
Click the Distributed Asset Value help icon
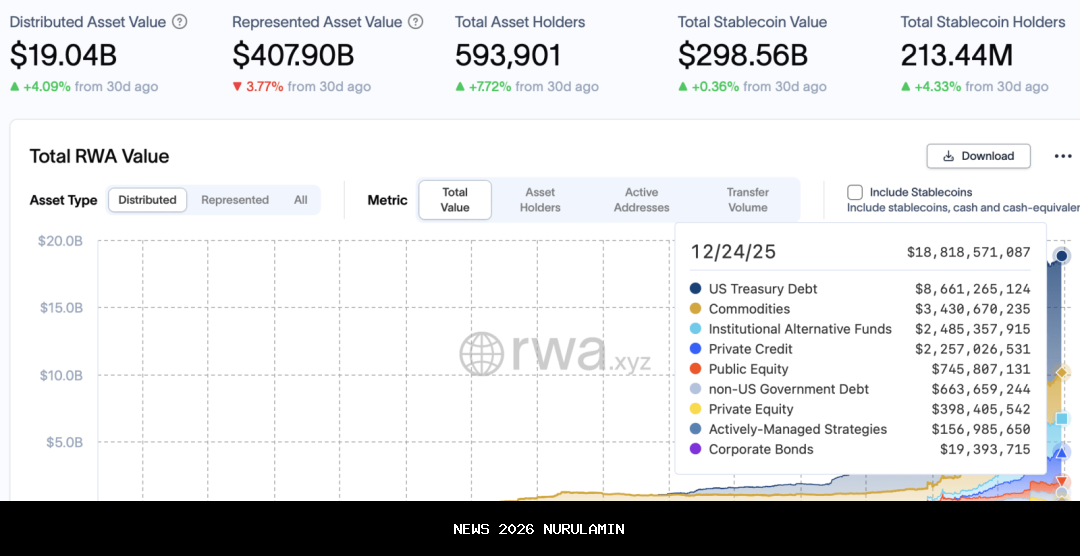(x=180, y=22)
